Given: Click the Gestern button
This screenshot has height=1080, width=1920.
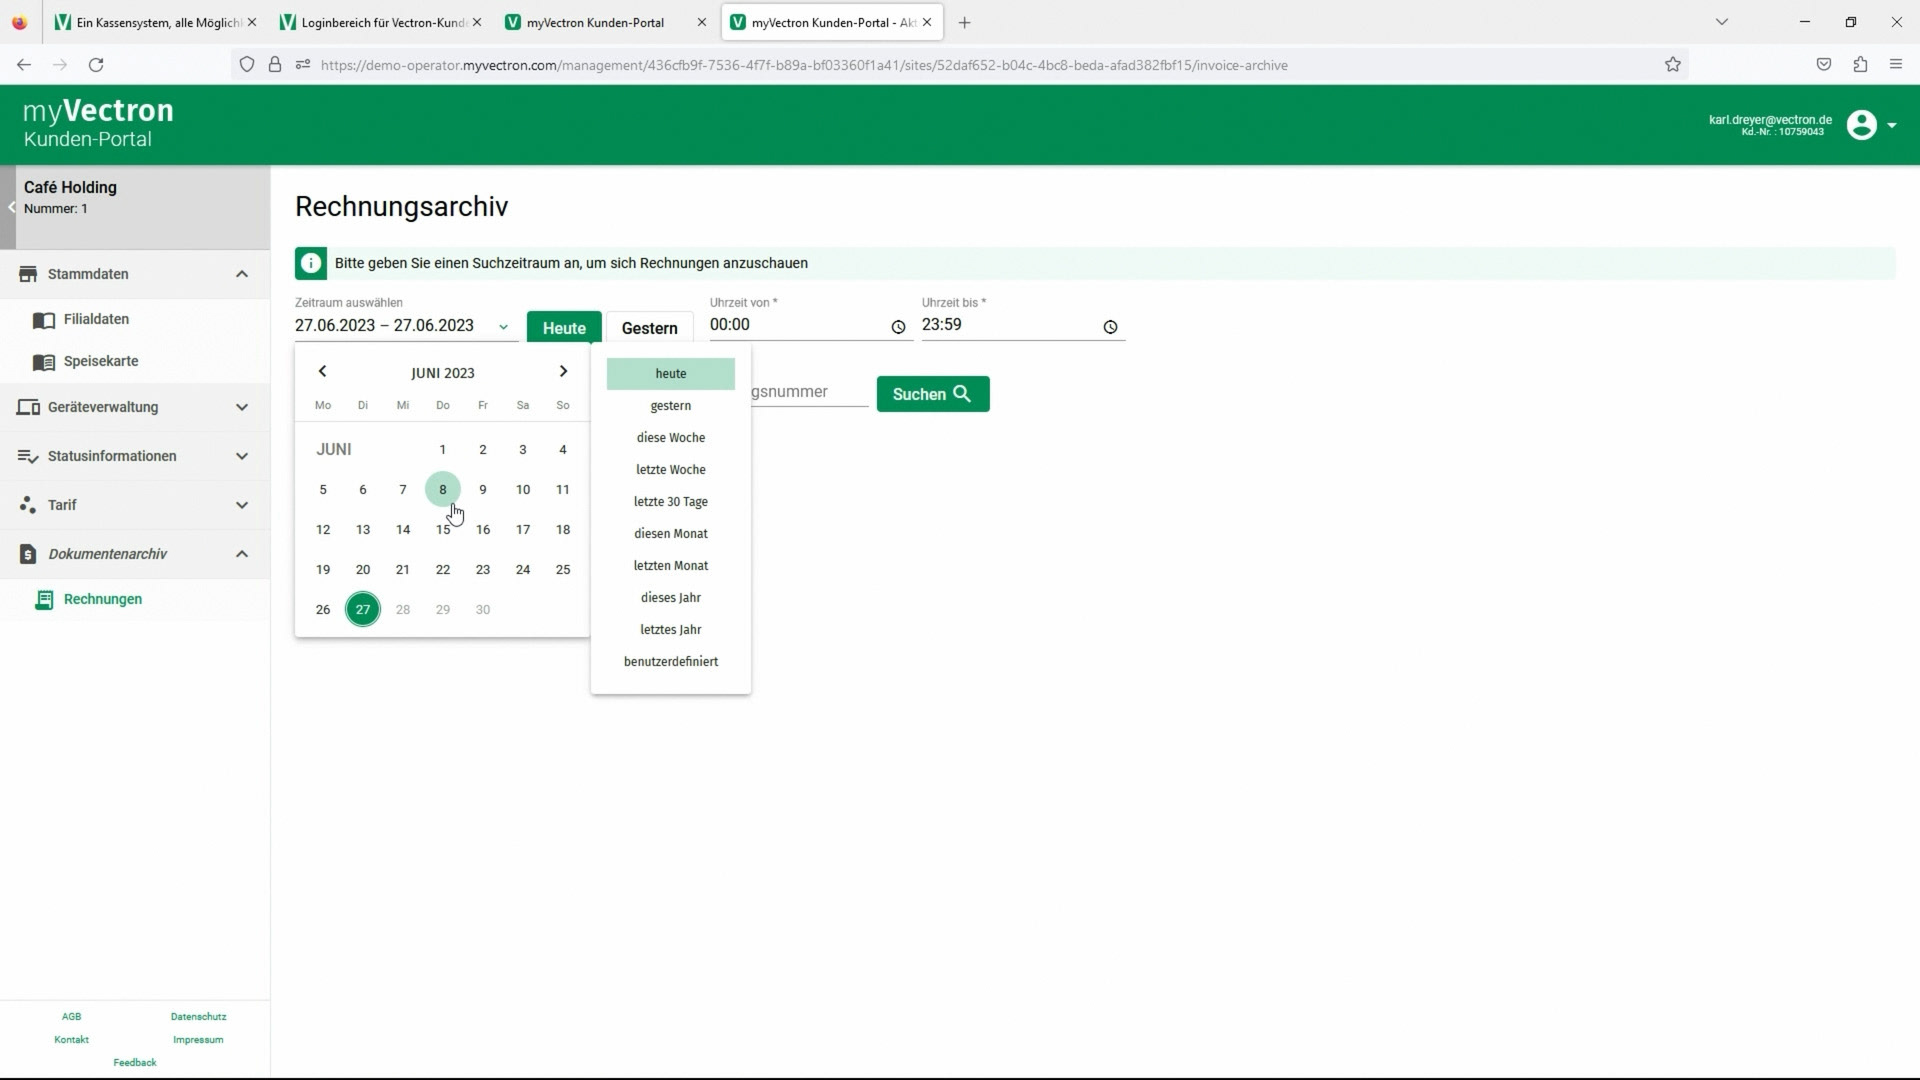Looking at the screenshot, I should (x=649, y=328).
